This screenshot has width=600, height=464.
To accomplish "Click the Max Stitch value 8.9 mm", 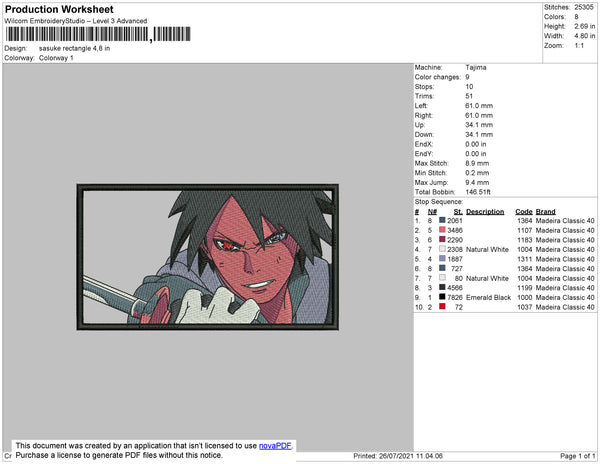I will (477, 163).
